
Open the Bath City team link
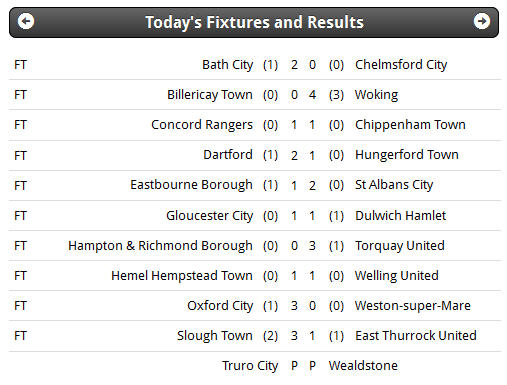point(227,65)
